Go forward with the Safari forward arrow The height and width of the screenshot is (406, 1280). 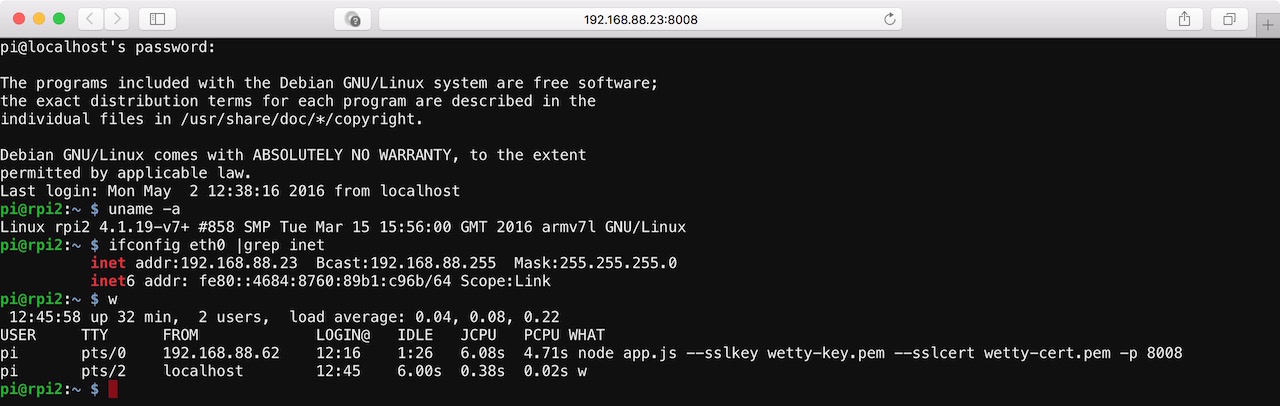click(116, 19)
